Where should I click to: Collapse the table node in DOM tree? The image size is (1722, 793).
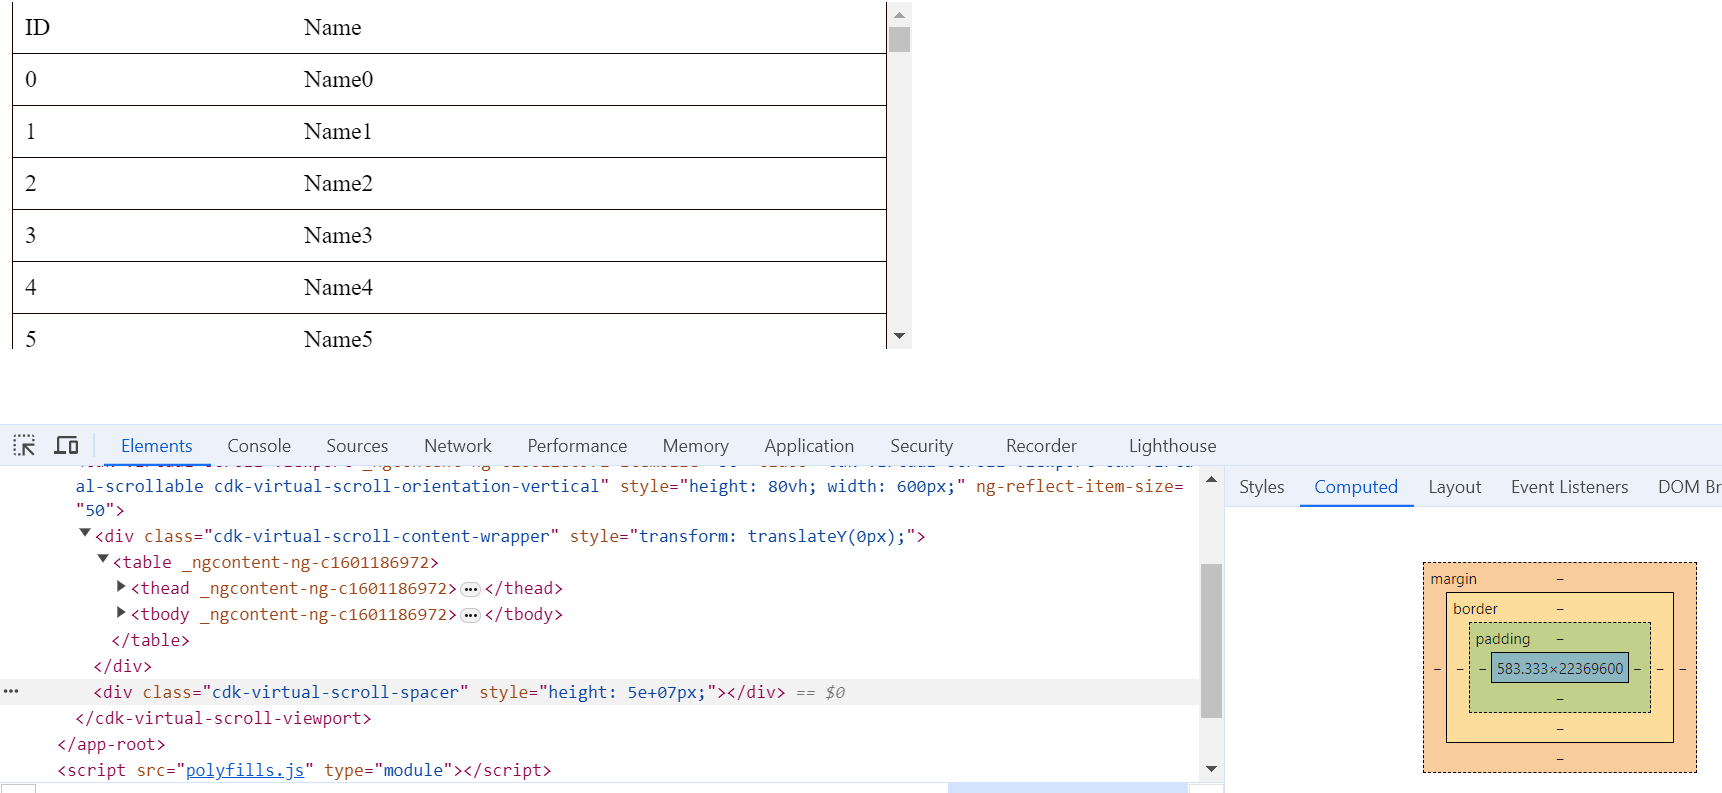click(x=103, y=560)
